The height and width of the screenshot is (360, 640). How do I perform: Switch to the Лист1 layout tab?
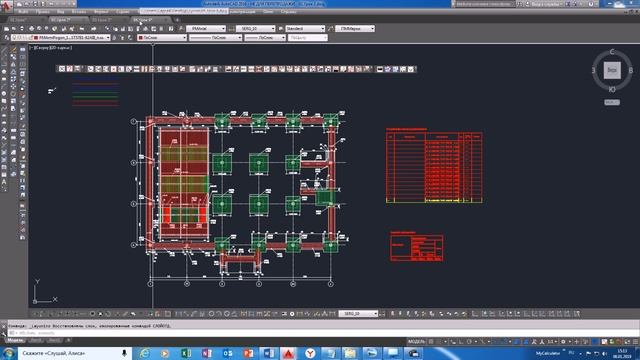click(36, 340)
